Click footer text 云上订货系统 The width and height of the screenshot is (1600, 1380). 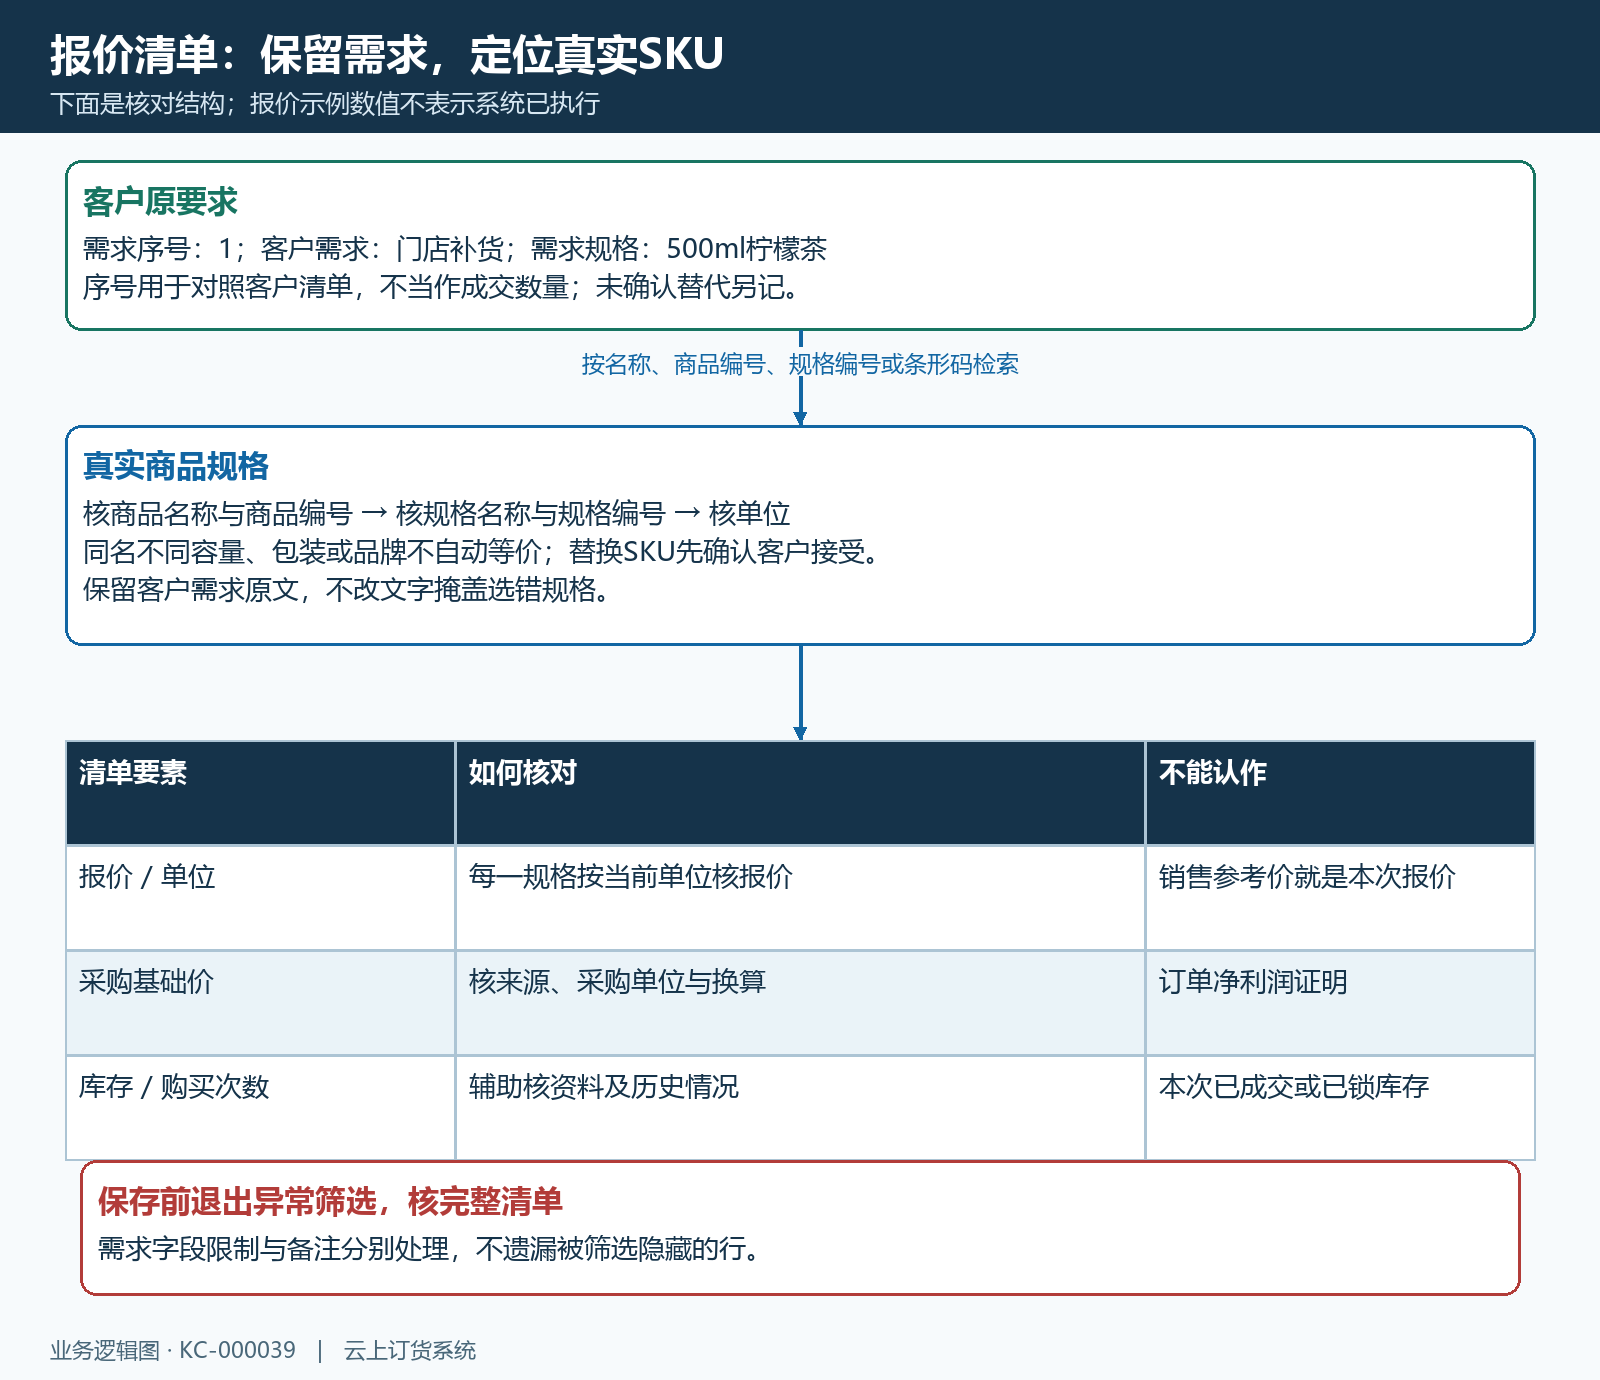coord(410,1351)
